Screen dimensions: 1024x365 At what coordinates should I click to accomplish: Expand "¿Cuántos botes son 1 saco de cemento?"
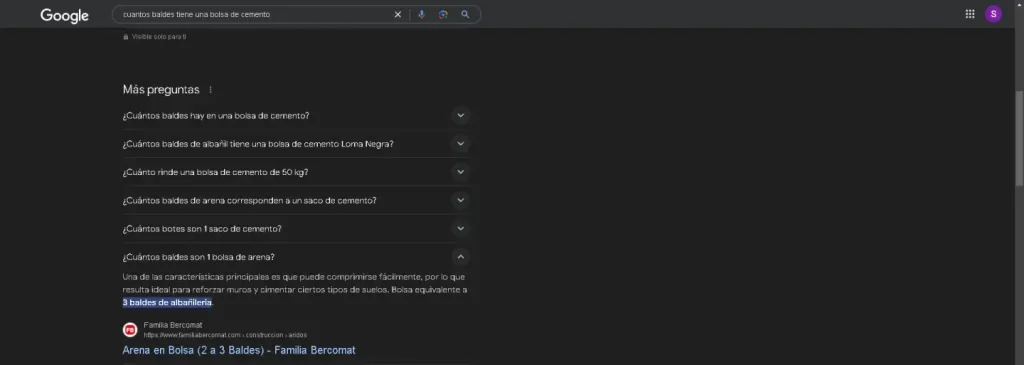pos(296,229)
